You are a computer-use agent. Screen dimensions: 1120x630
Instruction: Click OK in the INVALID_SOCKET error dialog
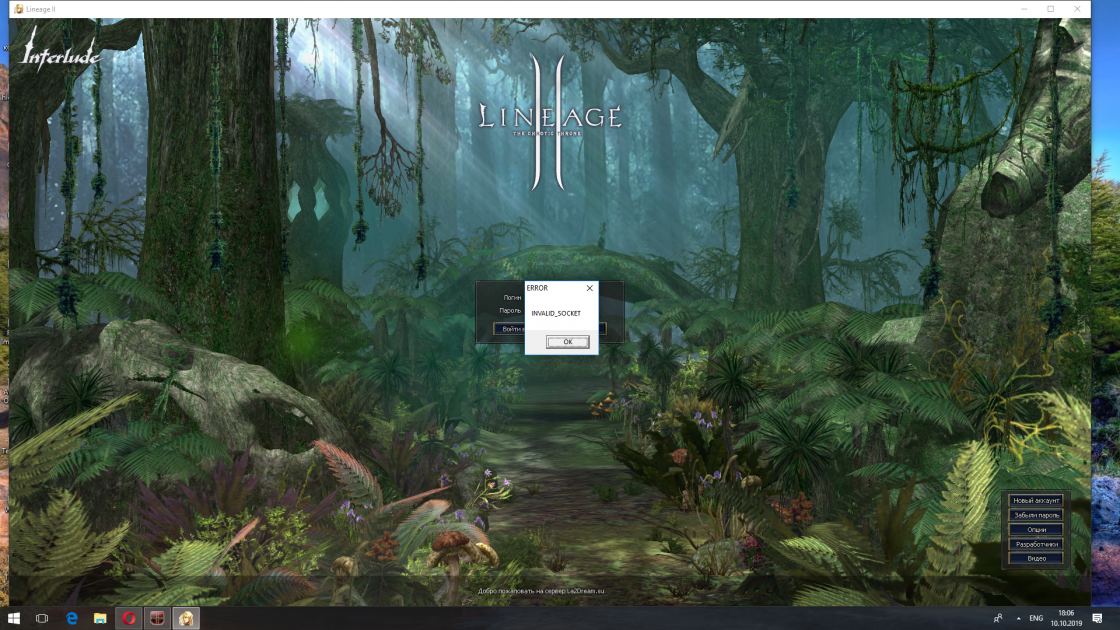567,342
